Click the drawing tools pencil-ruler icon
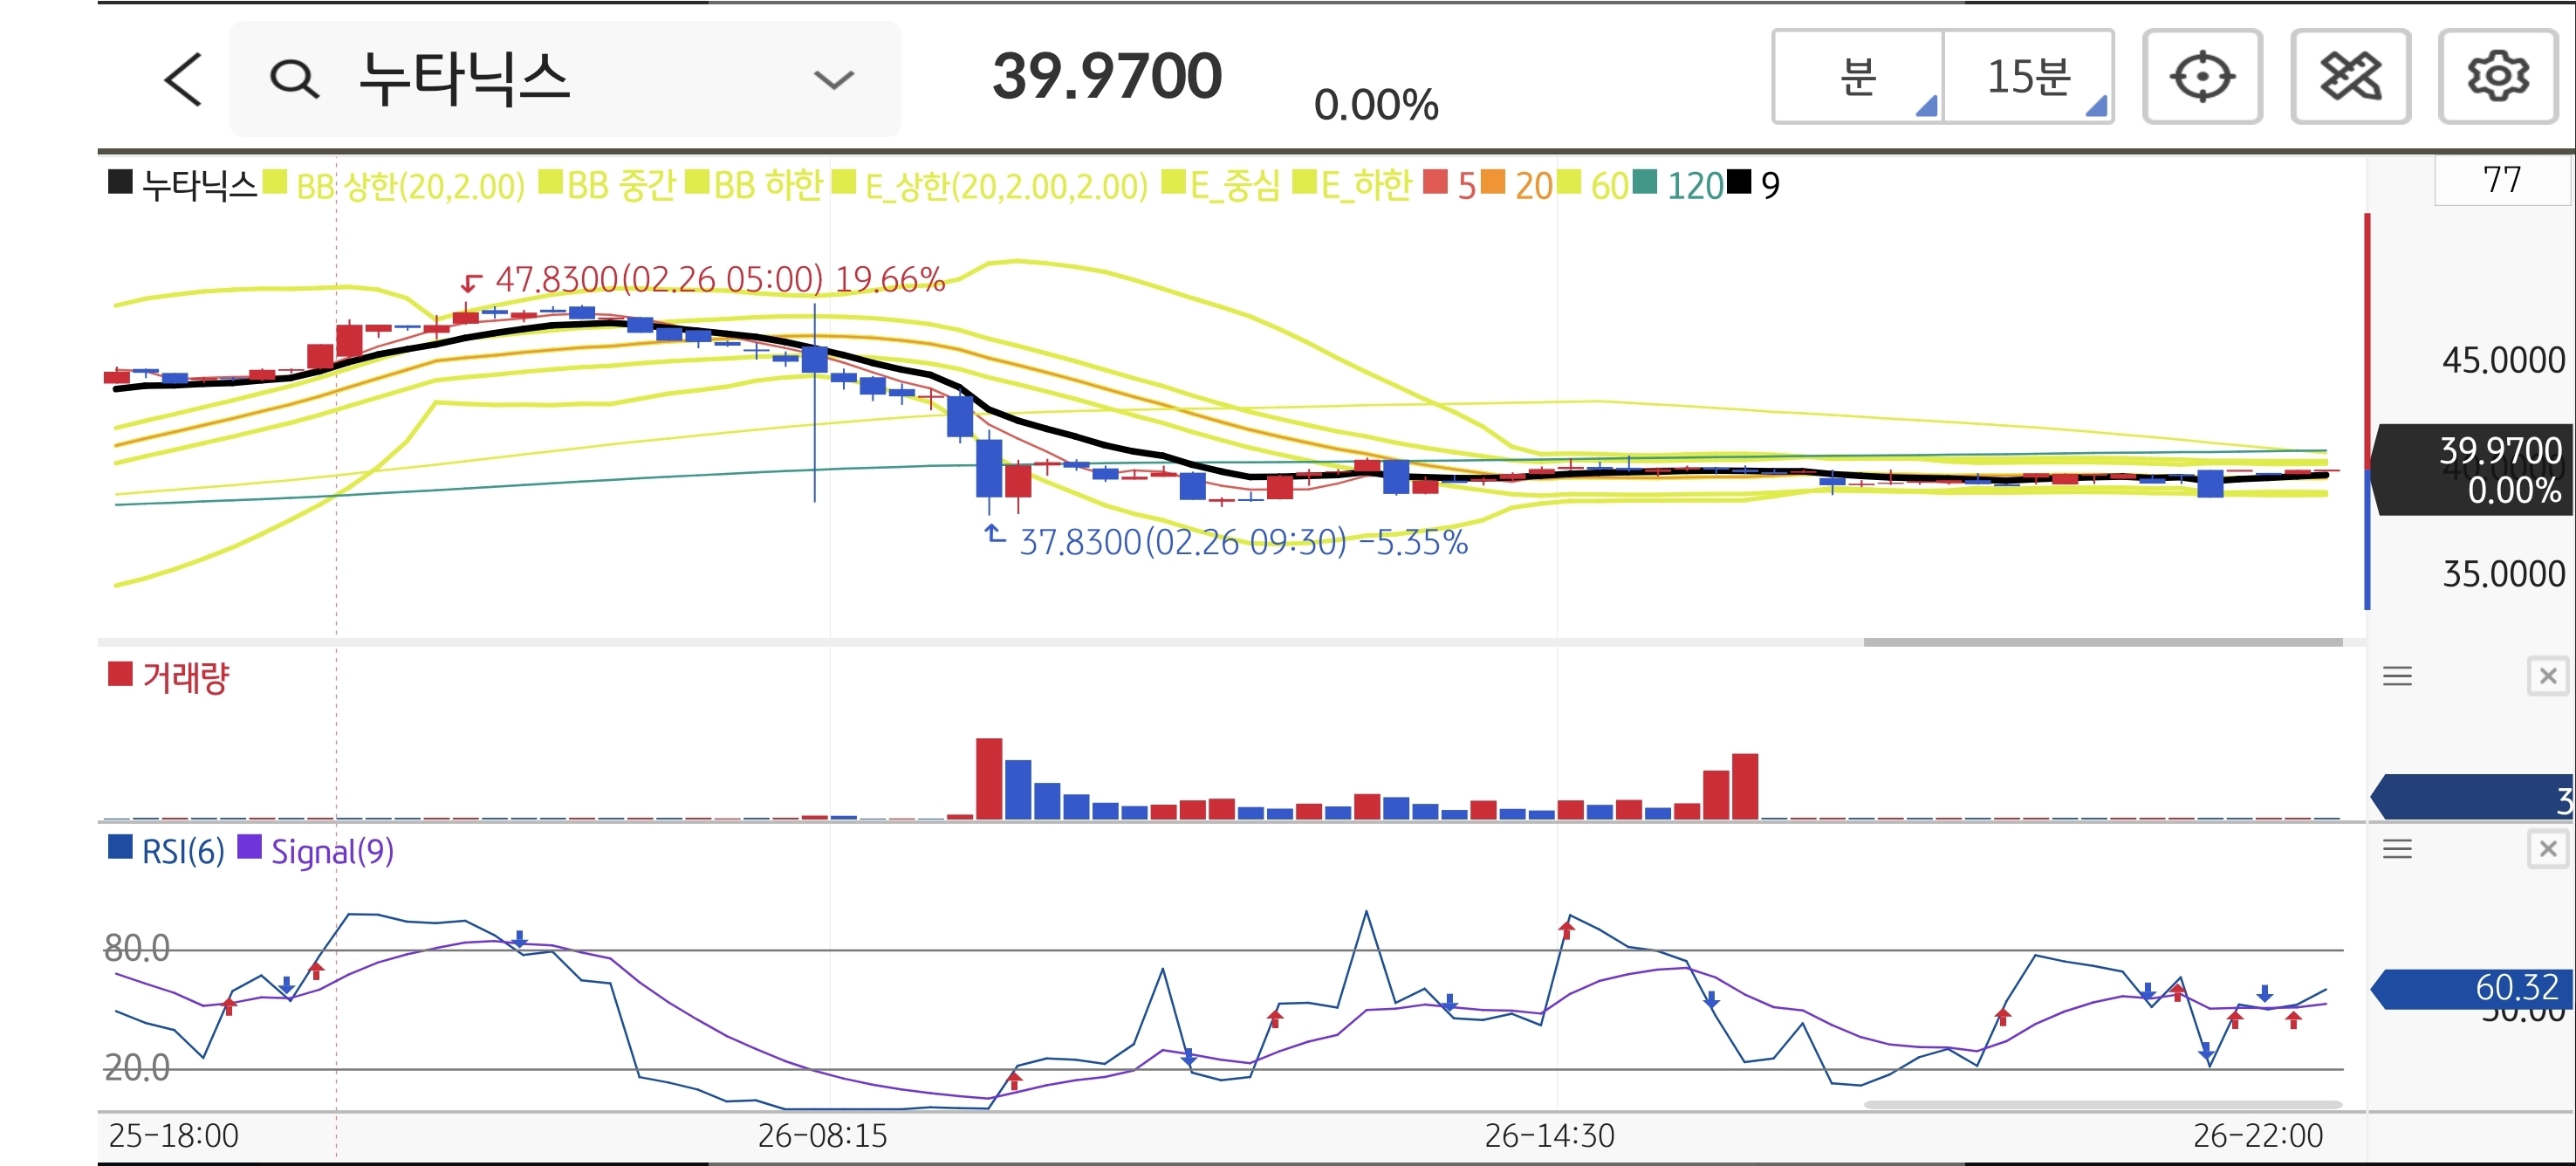This screenshot has width=2576, height=1166. (x=2349, y=77)
